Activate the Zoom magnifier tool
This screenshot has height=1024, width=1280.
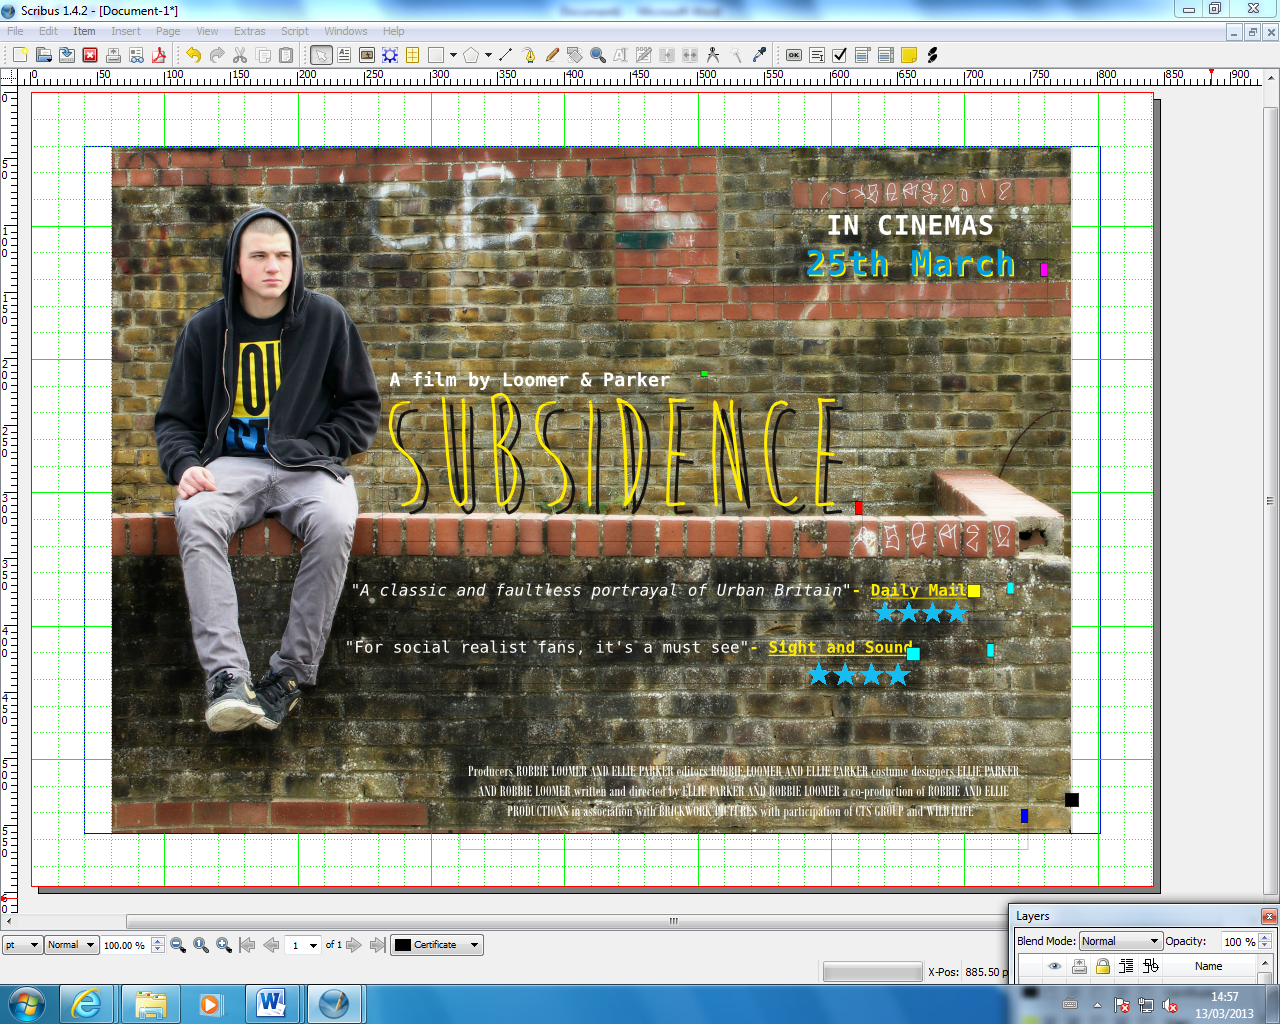coord(598,55)
